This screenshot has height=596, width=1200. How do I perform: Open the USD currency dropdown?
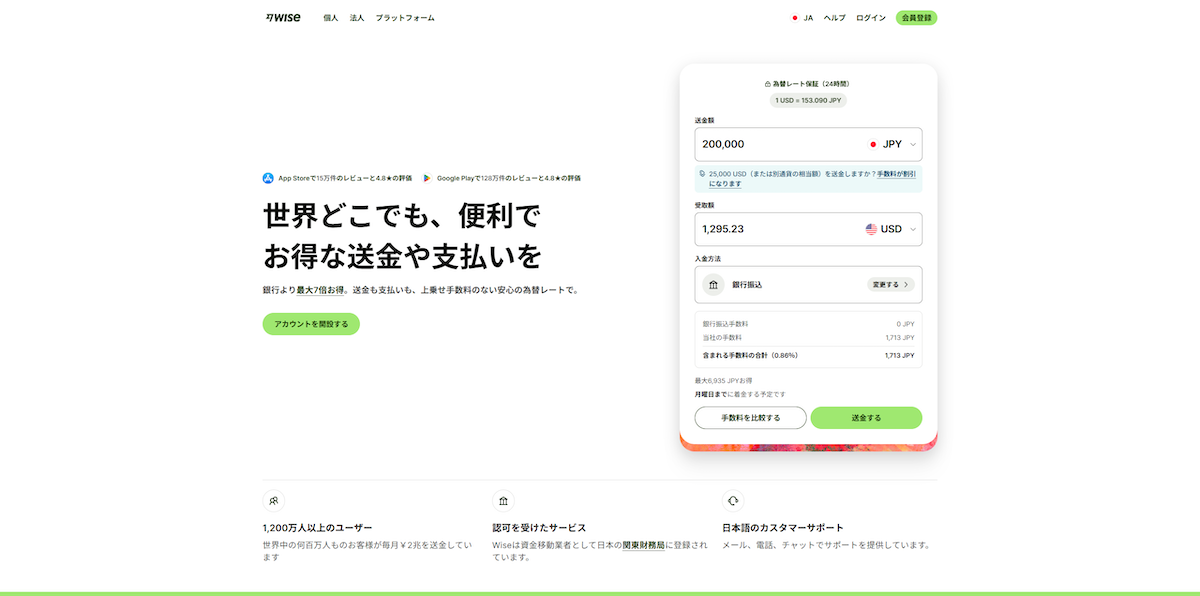coord(892,229)
